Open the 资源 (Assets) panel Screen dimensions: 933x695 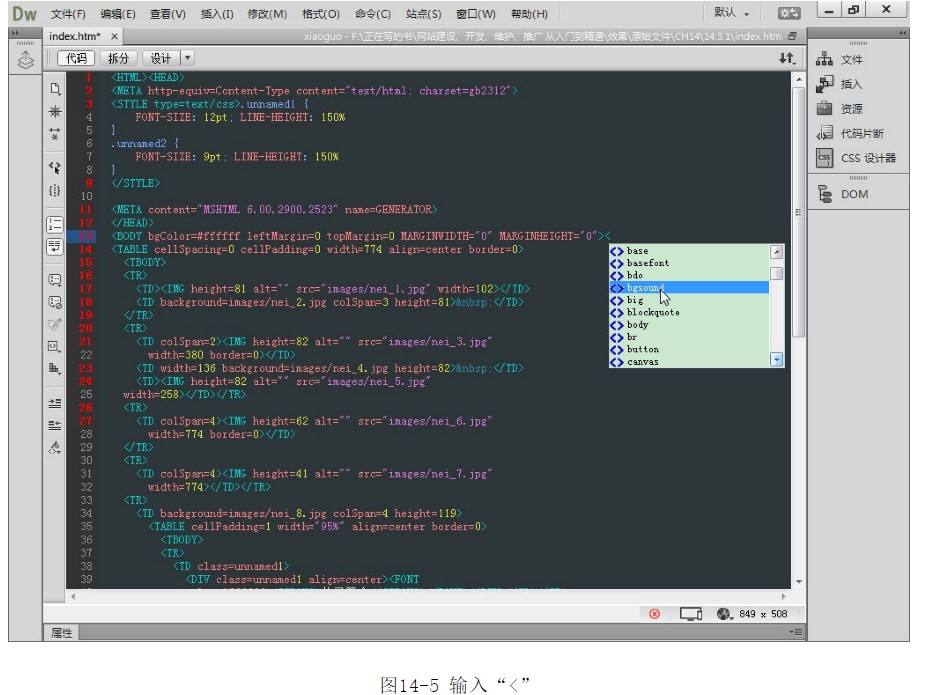pos(851,109)
